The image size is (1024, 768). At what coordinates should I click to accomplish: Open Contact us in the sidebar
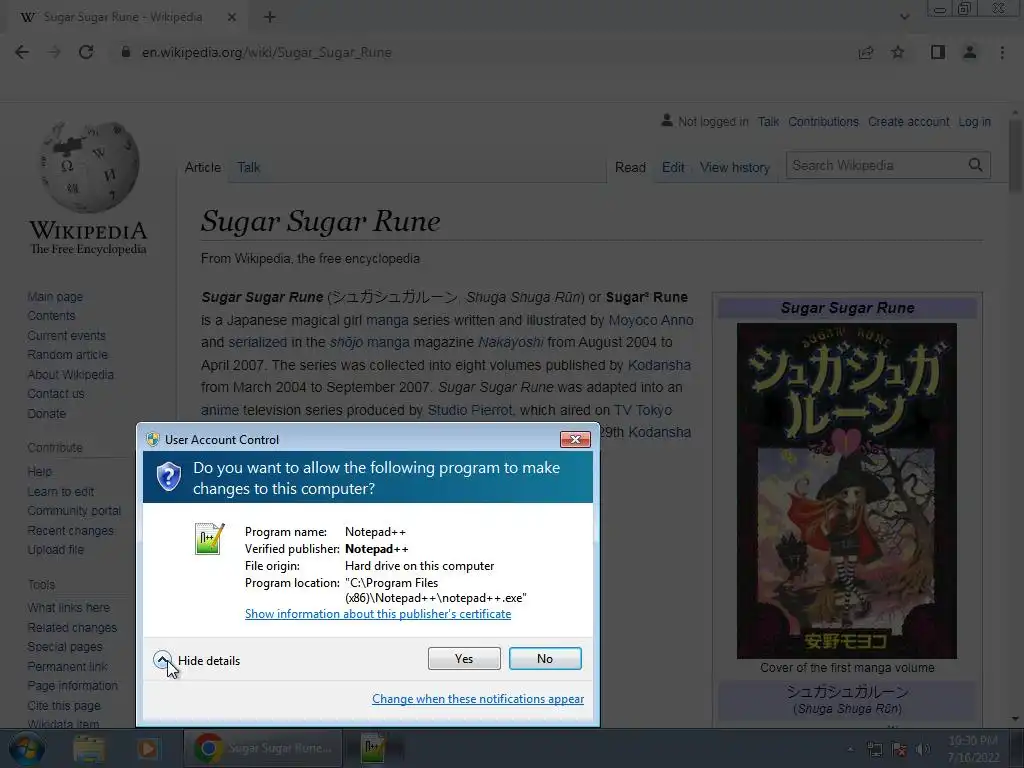(56, 394)
